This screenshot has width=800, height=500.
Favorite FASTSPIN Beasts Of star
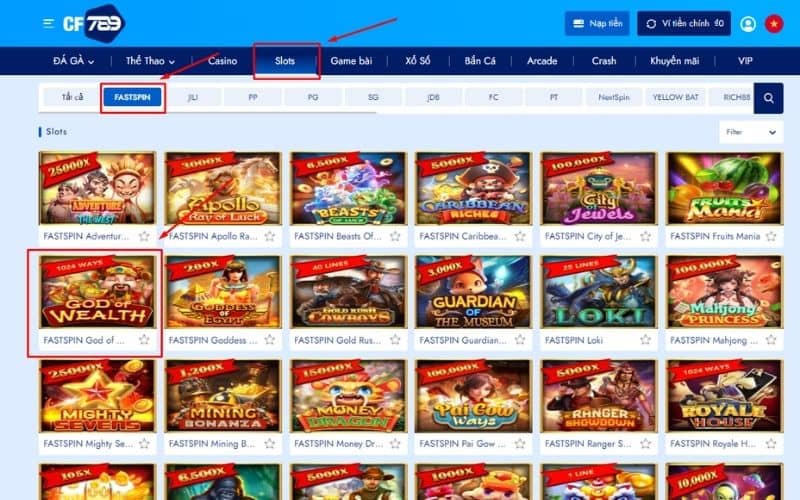[x=395, y=236]
